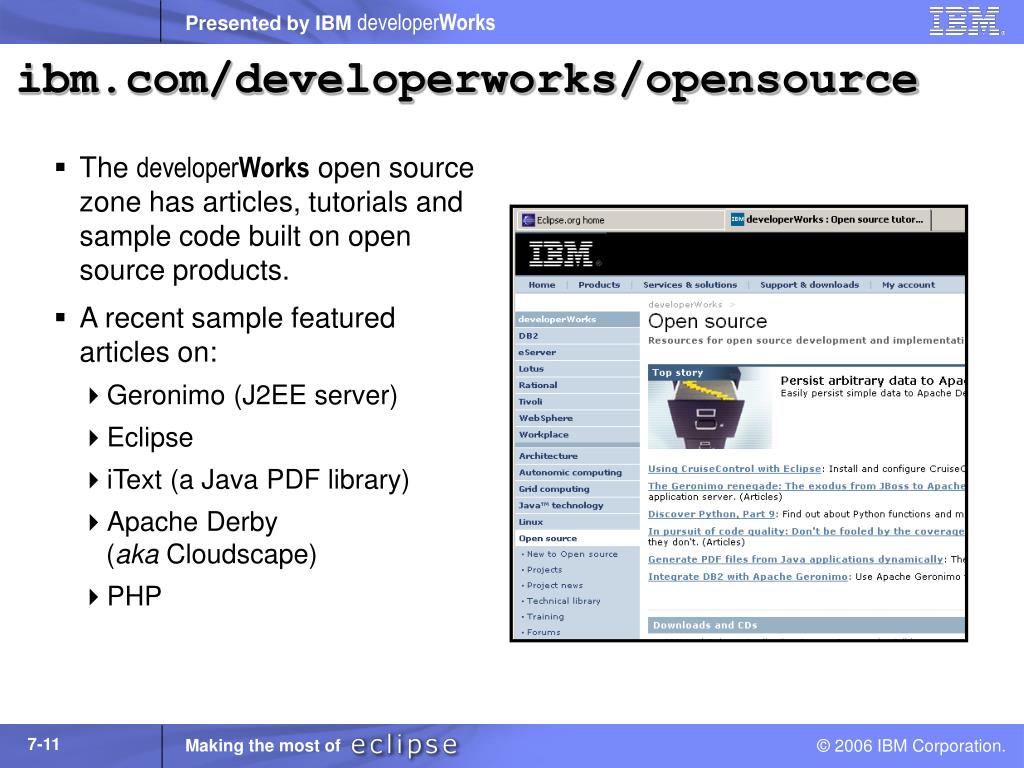The height and width of the screenshot is (768, 1024).
Task: Select Open source in the sidebar
Action: pos(577,538)
